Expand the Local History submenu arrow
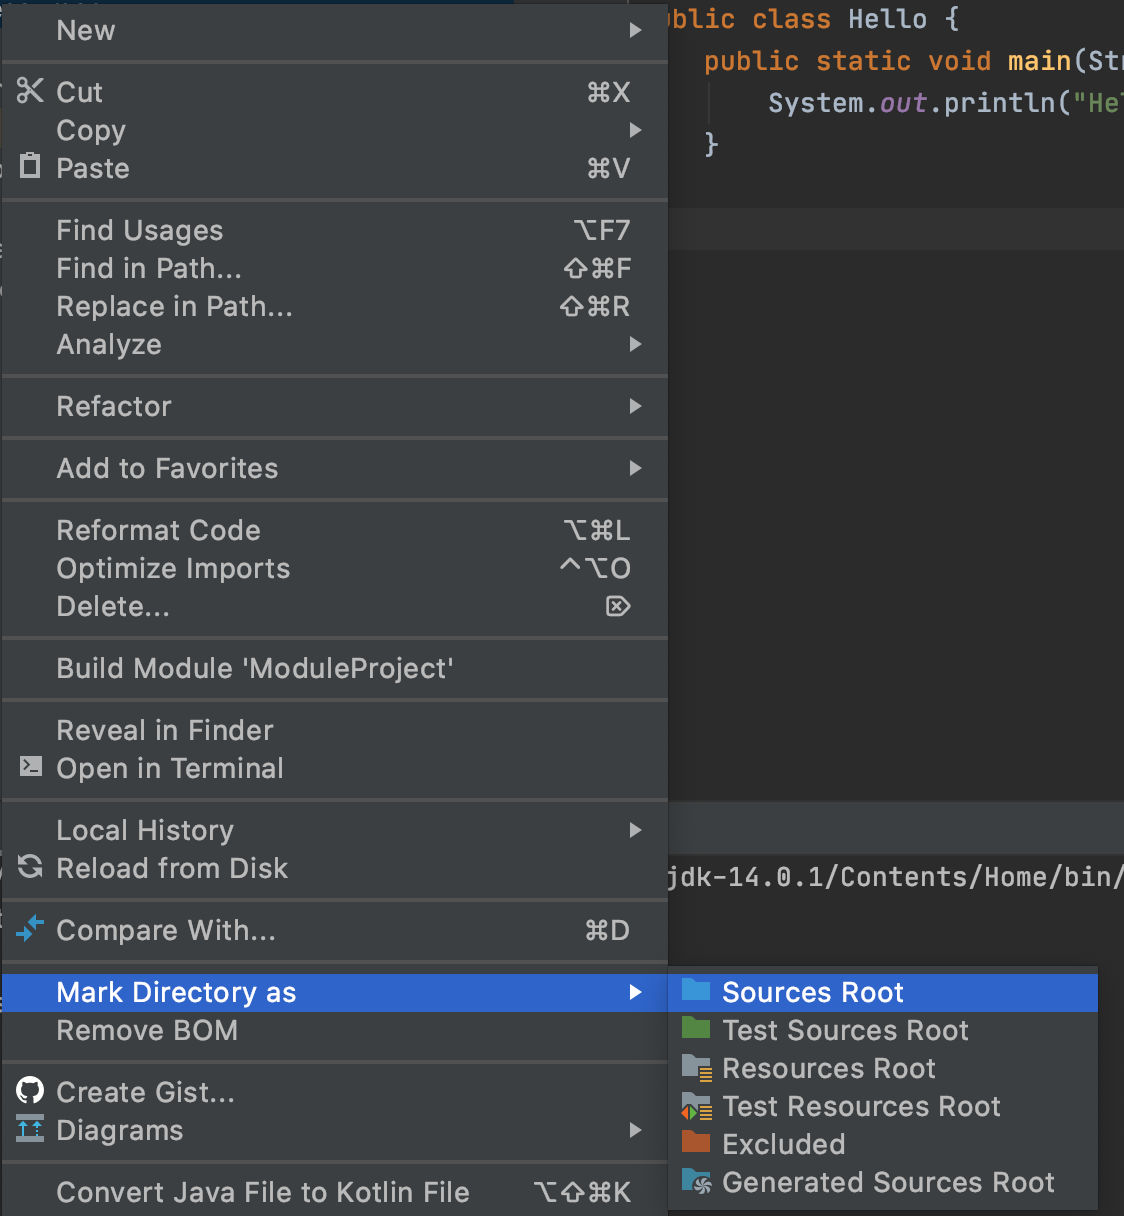The height and width of the screenshot is (1216, 1124). [x=635, y=830]
